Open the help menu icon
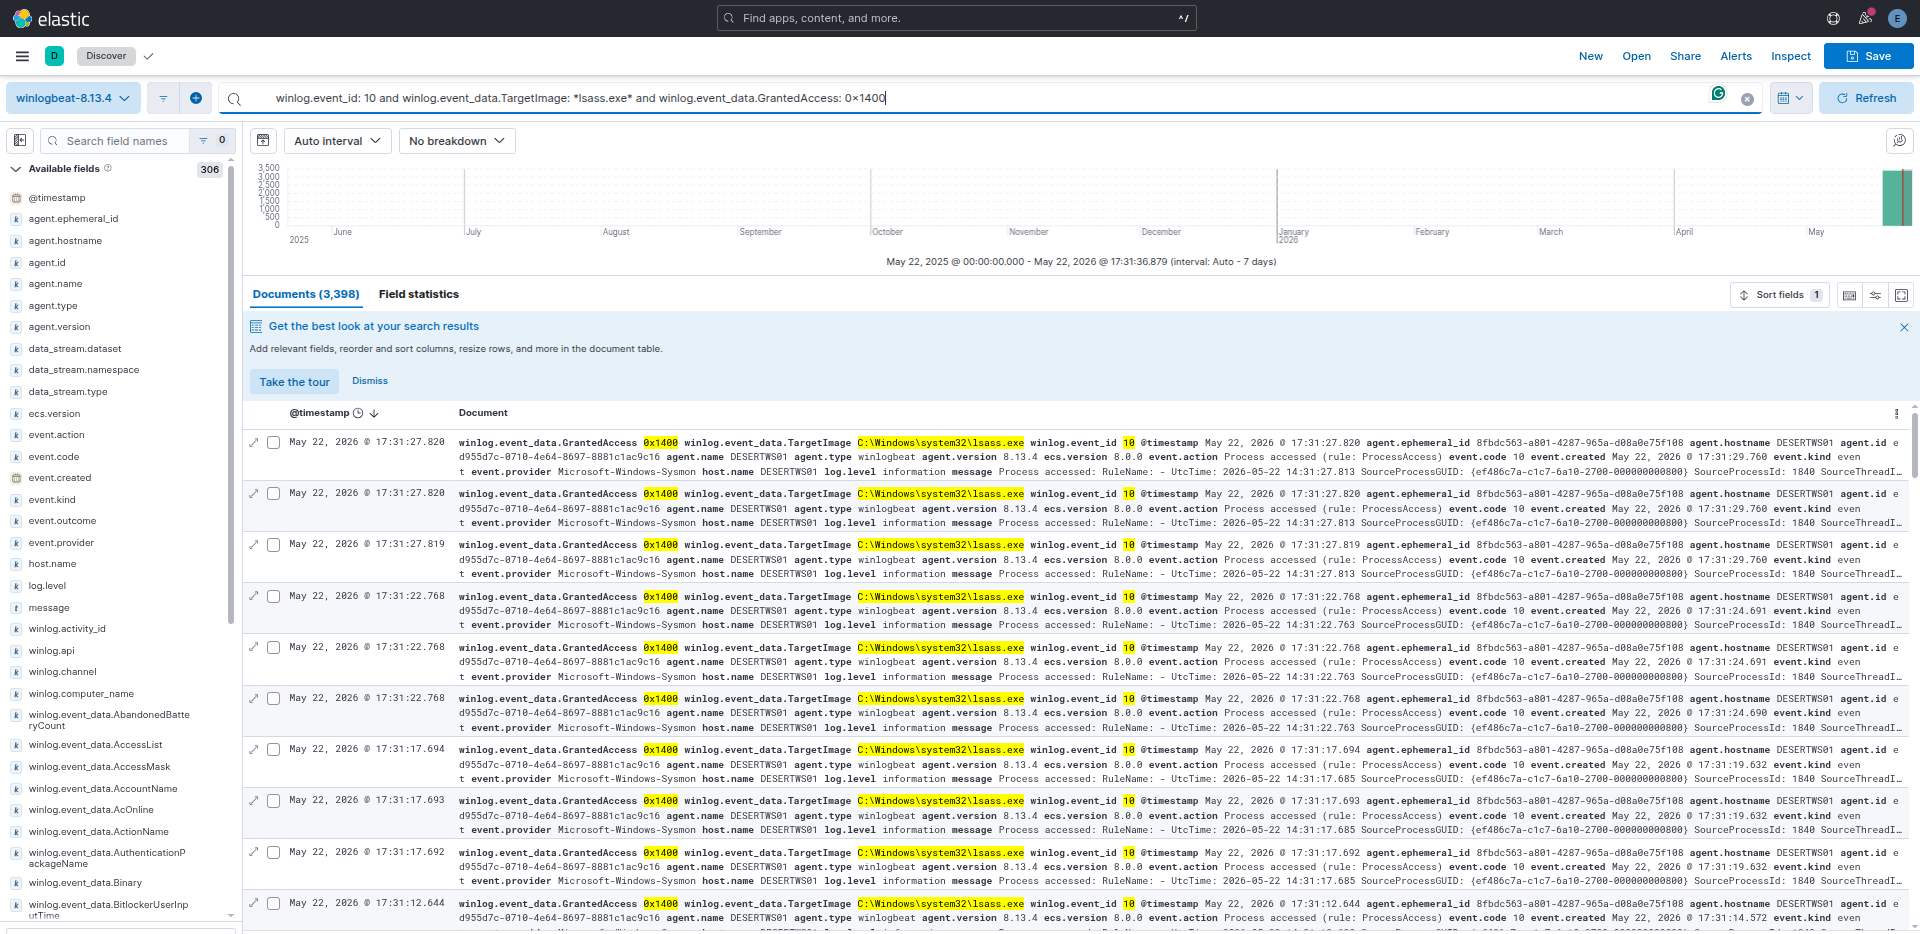This screenshot has height=934, width=1920. (x=1833, y=18)
